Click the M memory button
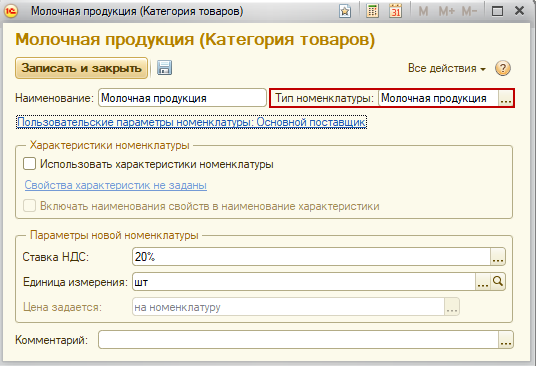536x366 pixels. pyautogui.click(x=423, y=11)
